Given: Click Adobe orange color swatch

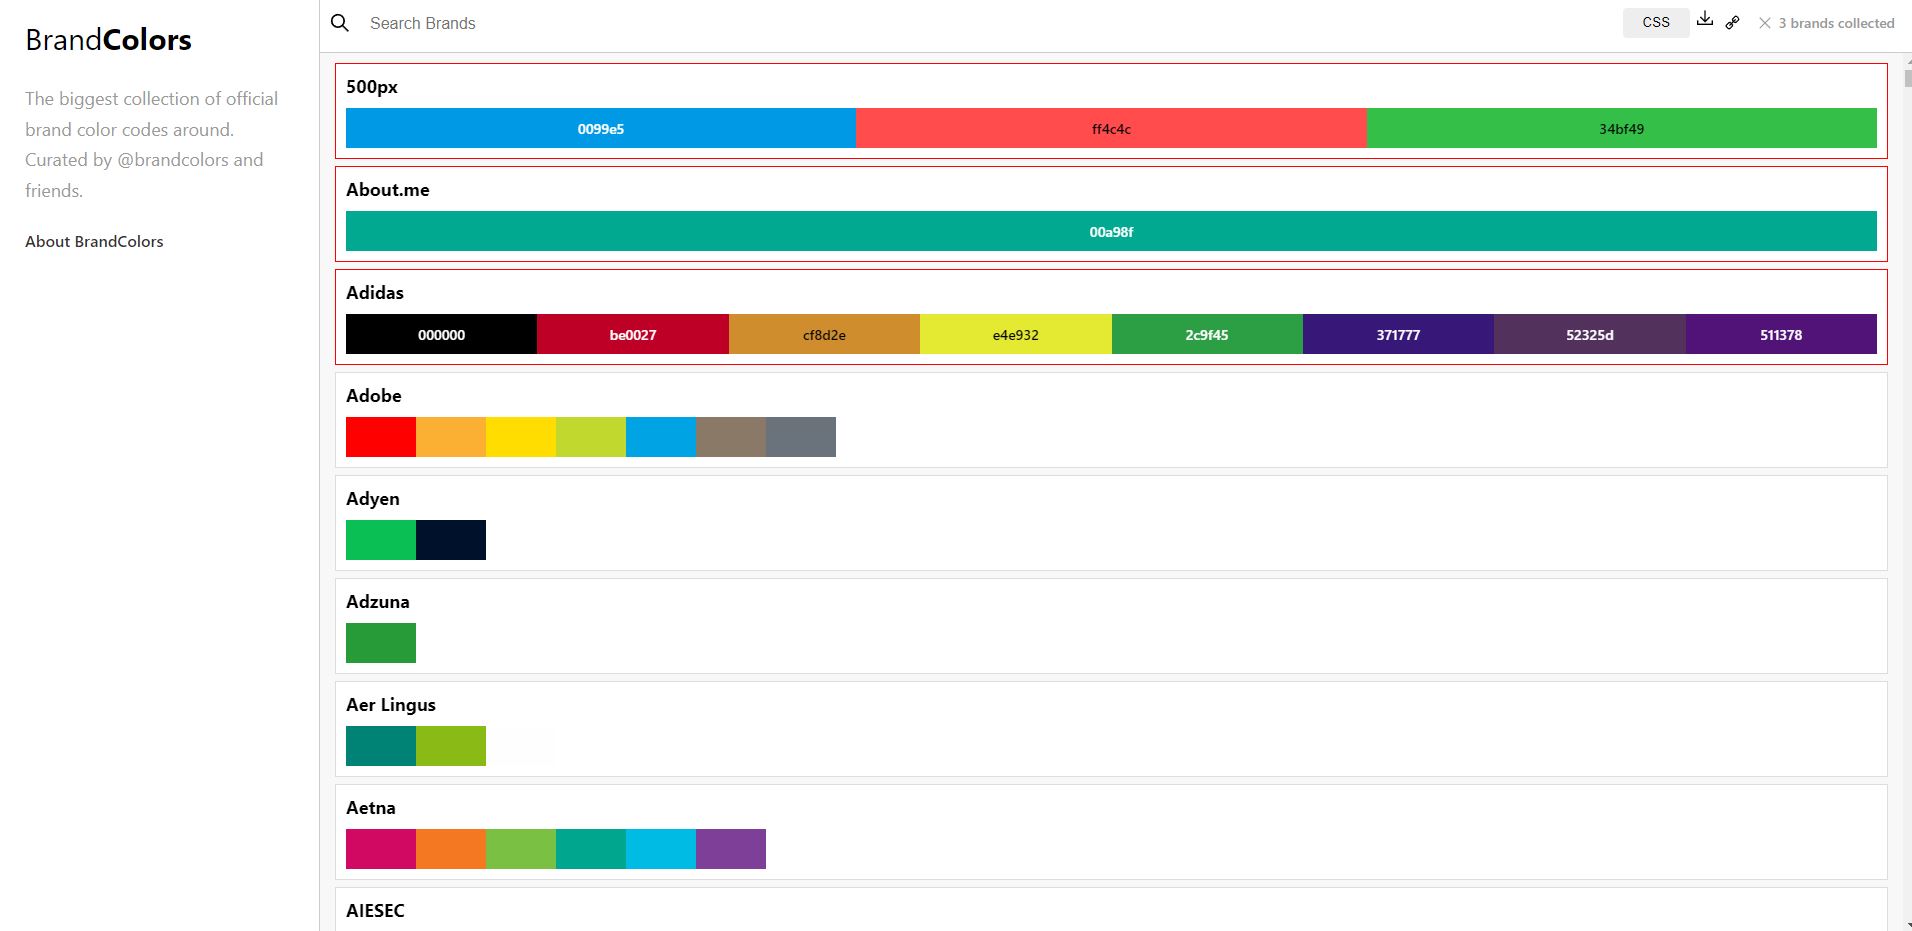Looking at the screenshot, I should pyautogui.click(x=451, y=437).
